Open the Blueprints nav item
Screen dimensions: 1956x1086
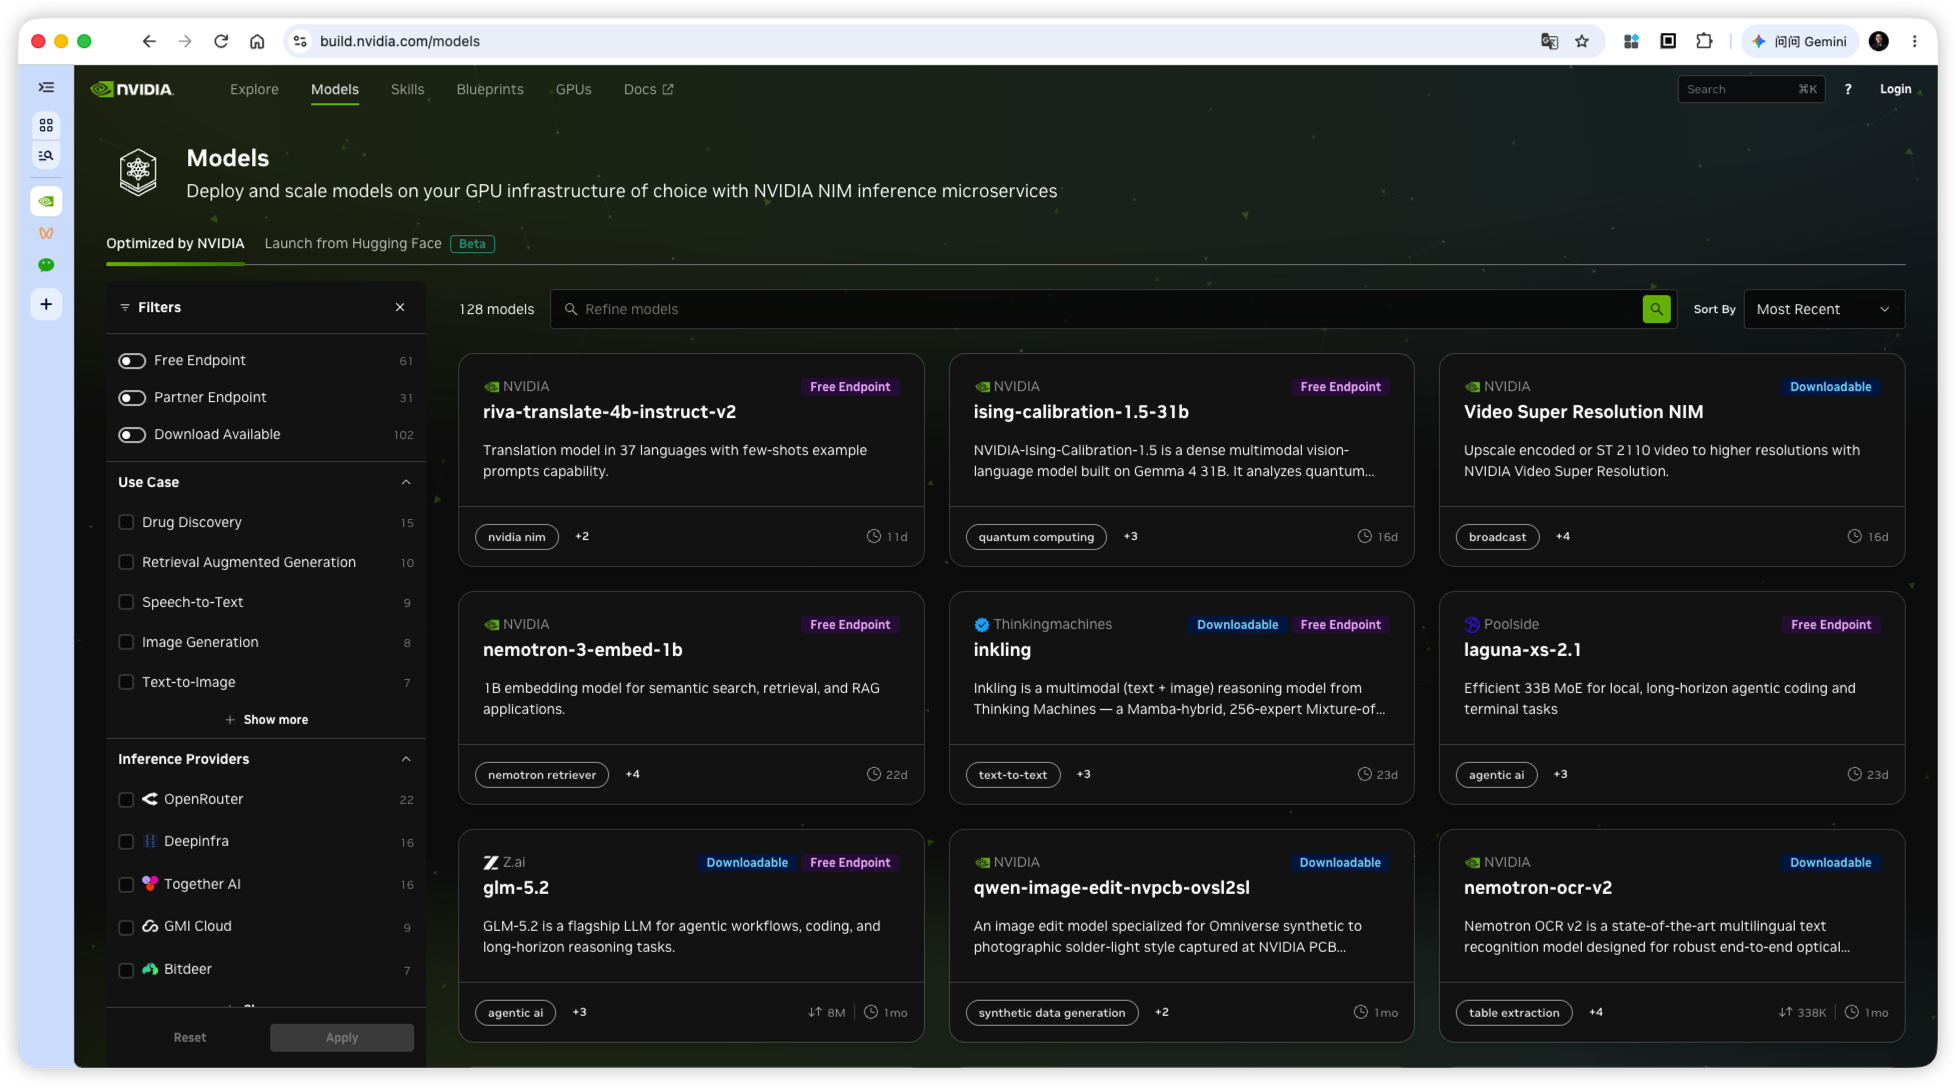pos(490,89)
